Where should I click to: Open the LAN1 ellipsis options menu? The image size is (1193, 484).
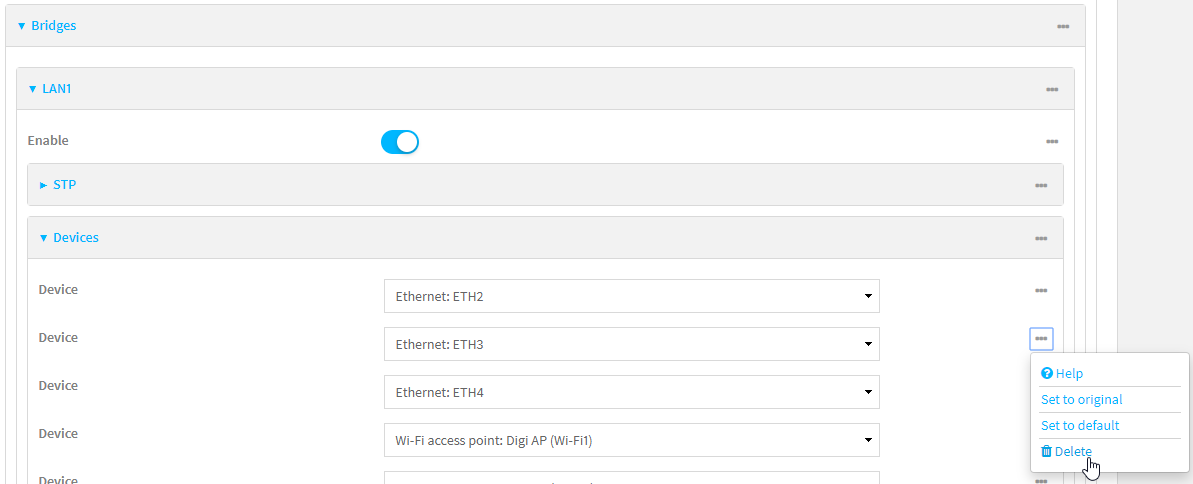pos(1052,89)
